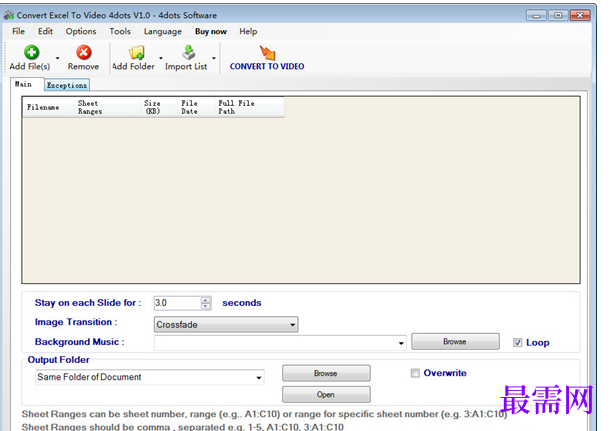Open the Language menu

[163, 32]
